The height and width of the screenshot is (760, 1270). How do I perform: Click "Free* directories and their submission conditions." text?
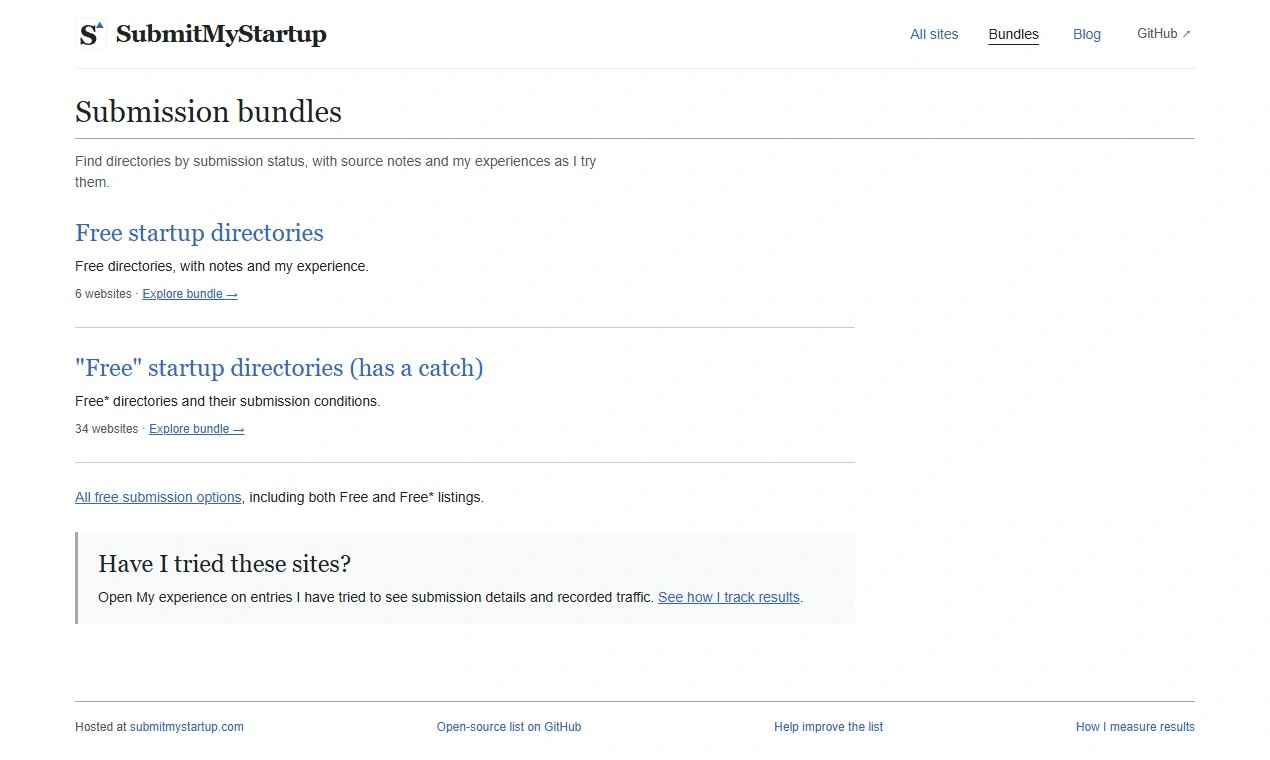[x=228, y=401]
